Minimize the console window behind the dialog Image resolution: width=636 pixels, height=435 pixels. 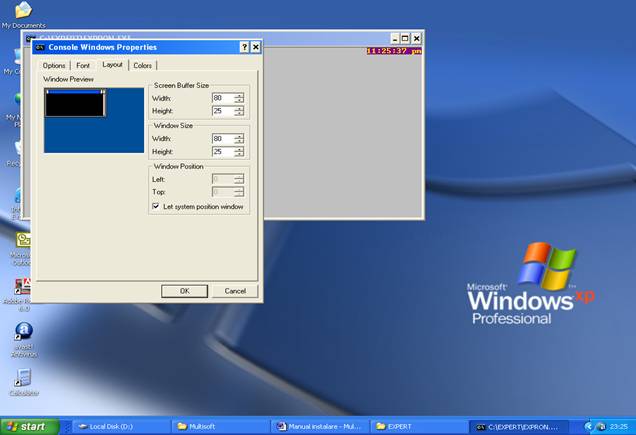click(395, 39)
